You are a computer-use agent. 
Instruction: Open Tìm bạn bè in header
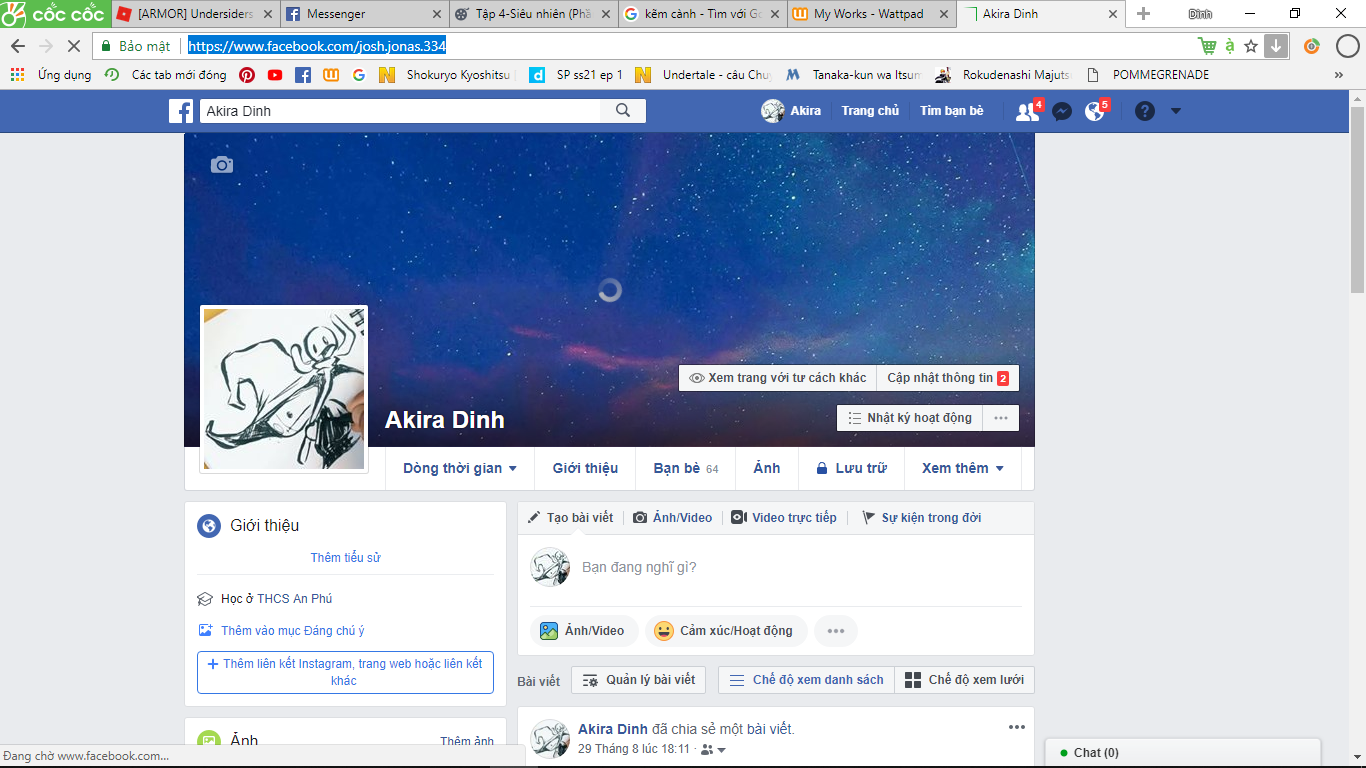[x=952, y=111]
